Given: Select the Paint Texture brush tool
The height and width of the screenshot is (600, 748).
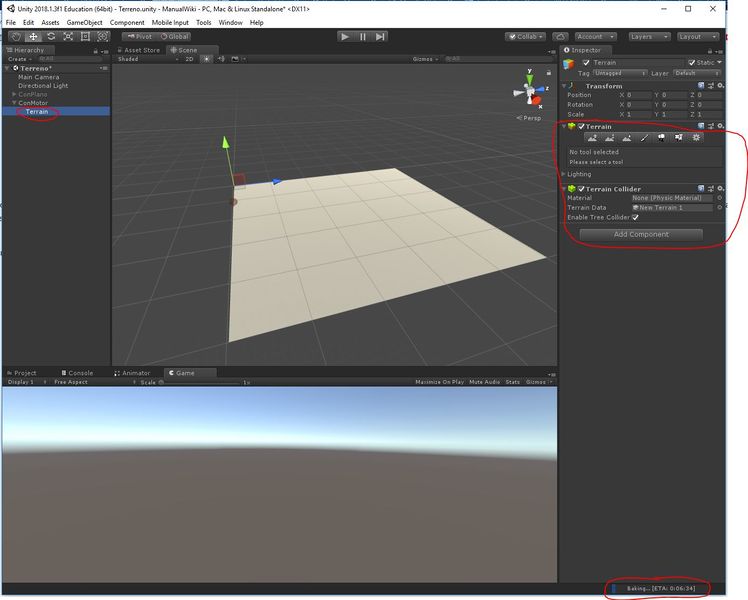Looking at the screenshot, I should point(644,138).
